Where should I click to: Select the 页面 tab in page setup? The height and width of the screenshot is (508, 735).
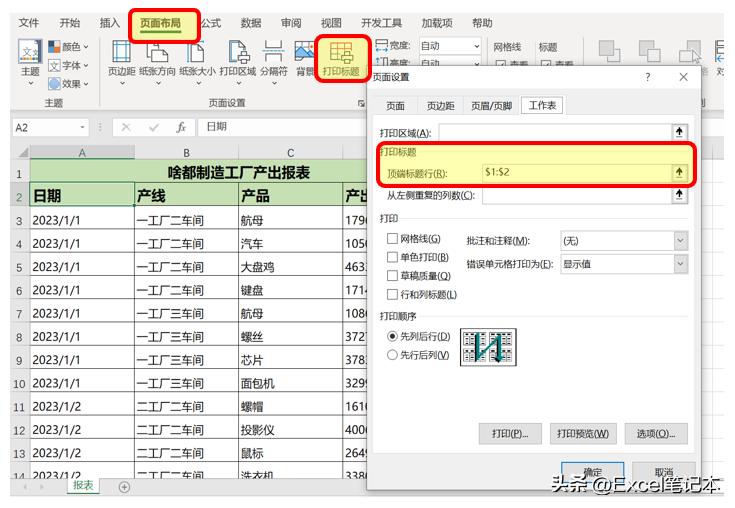(395, 106)
